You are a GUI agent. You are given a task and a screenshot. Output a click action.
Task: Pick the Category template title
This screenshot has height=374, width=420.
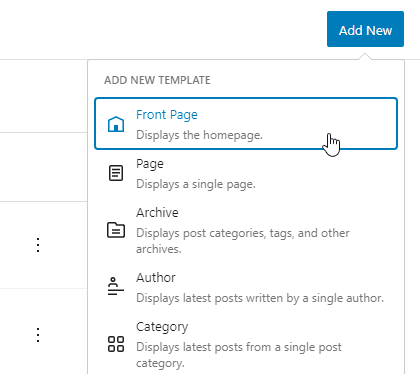pos(162,327)
